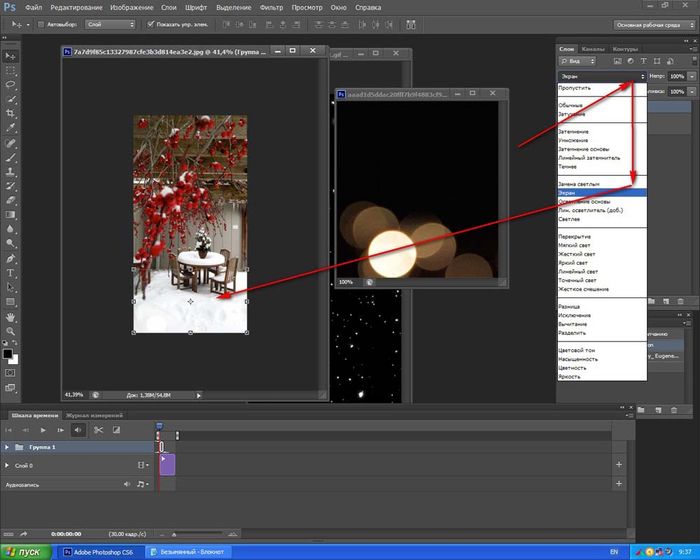This screenshot has height=560, width=700.
Task: Open the Фильтр menu
Action: click(x=271, y=8)
